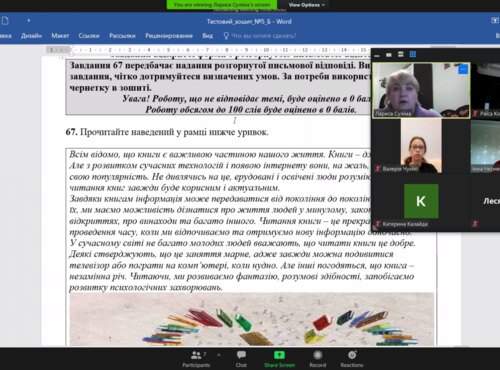Expand the small arrow next to Participants
The image size is (500, 370).
[x=219, y=355]
